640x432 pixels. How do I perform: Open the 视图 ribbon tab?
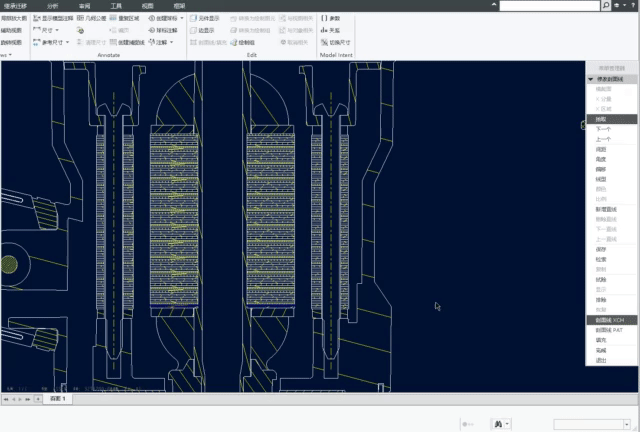[147, 6]
